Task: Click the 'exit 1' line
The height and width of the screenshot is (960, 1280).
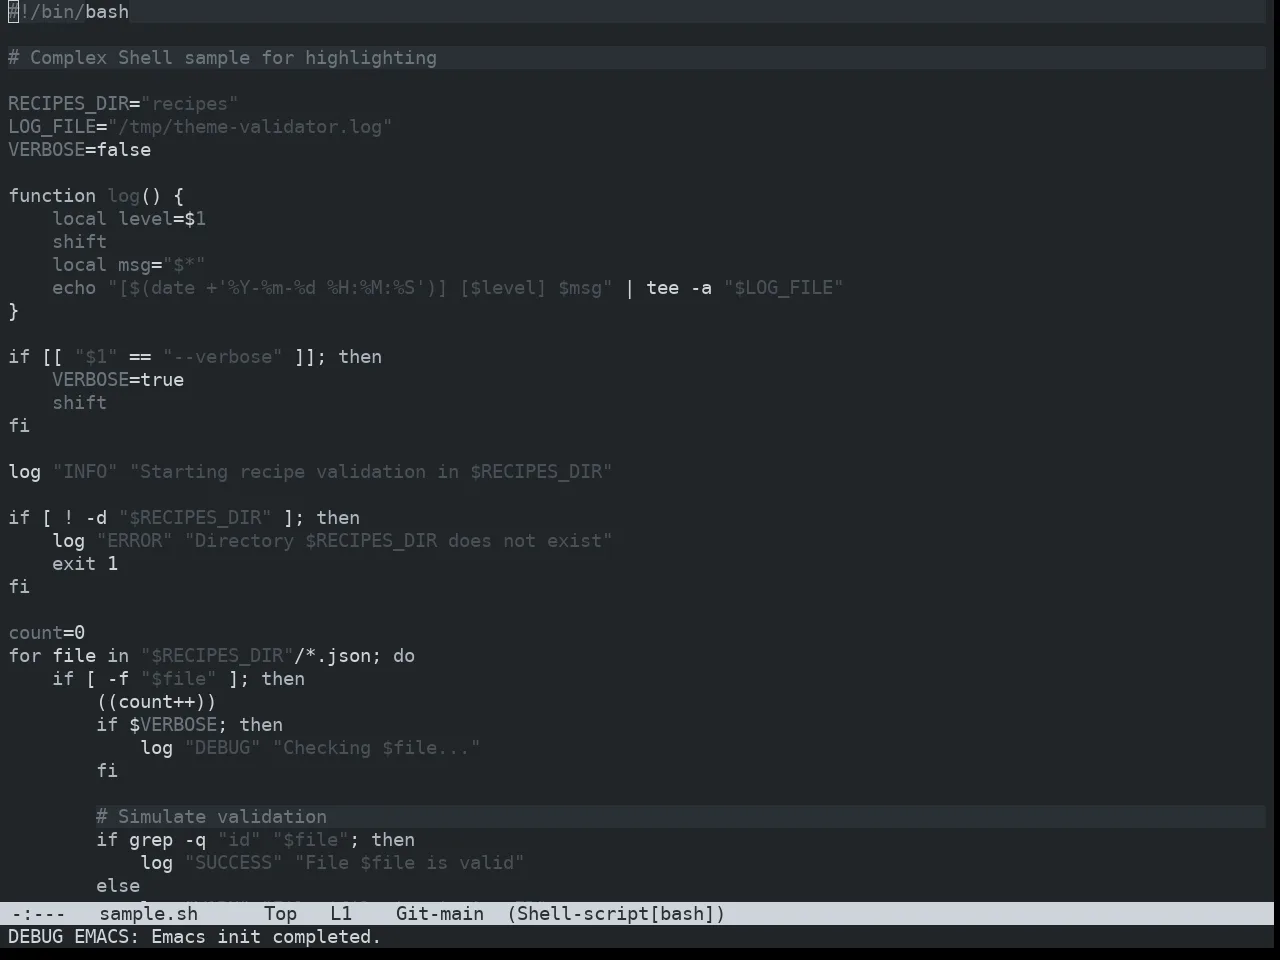Action: [x=85, y=564]
